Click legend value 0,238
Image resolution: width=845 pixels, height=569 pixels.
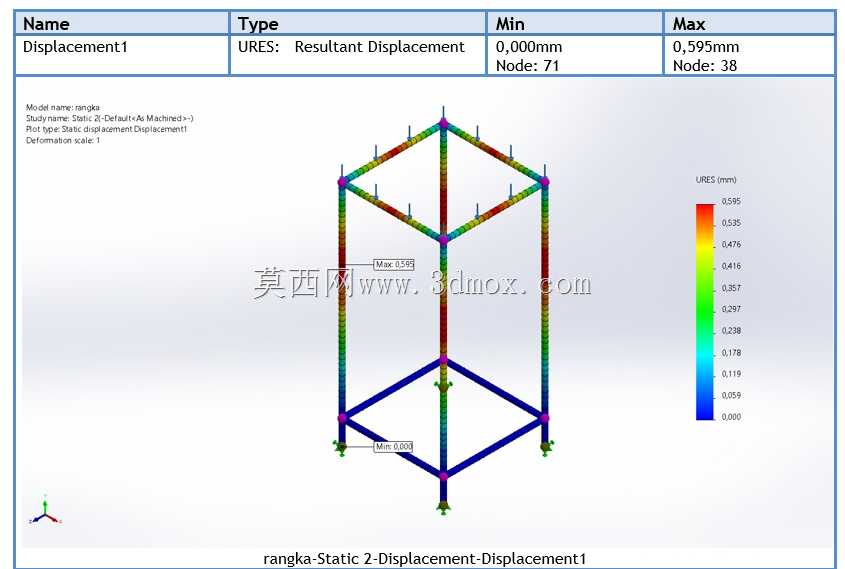point(731,331)
